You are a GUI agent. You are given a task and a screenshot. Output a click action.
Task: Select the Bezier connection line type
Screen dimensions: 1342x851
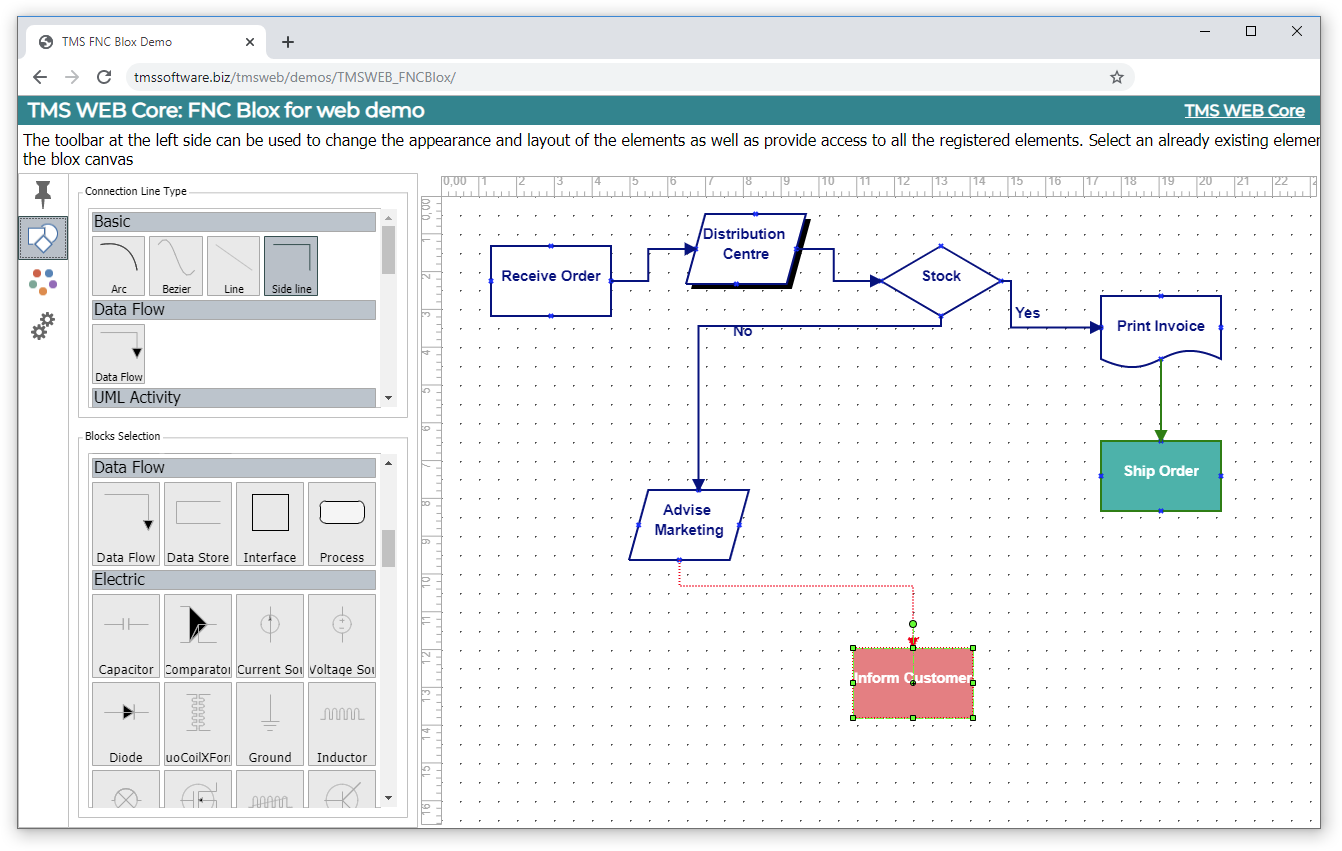(175, 264)
